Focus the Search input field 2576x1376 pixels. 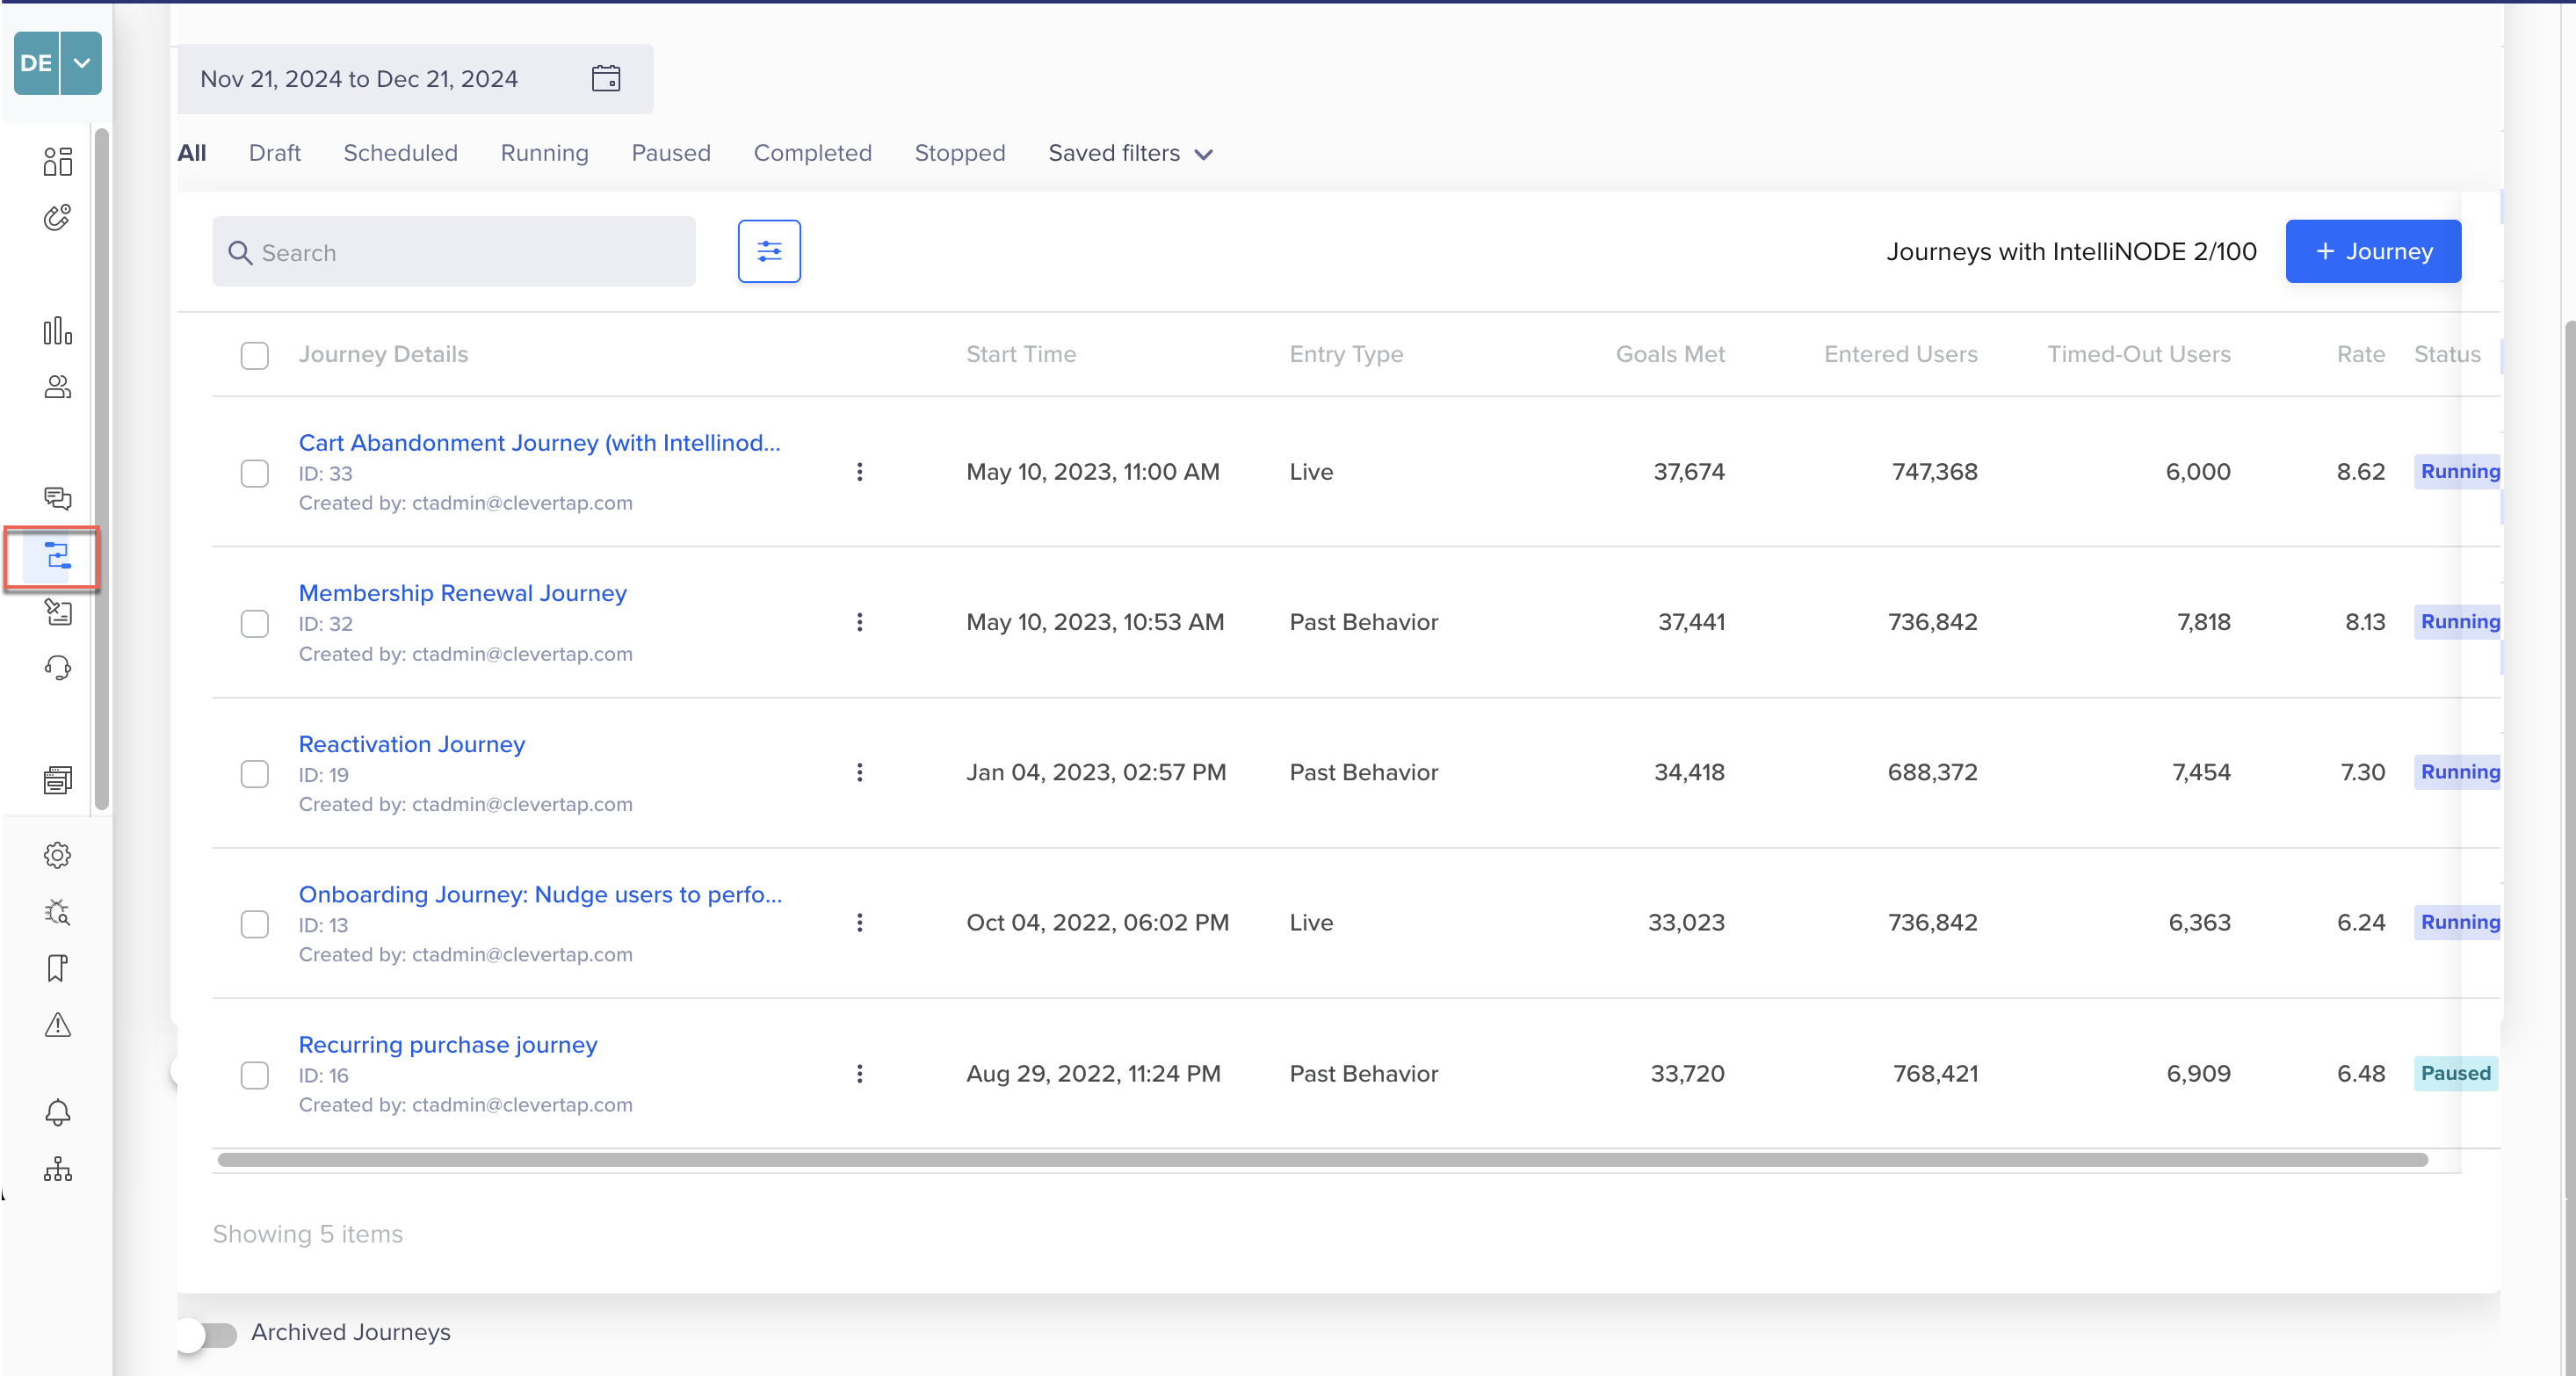[x=454, y=252]
